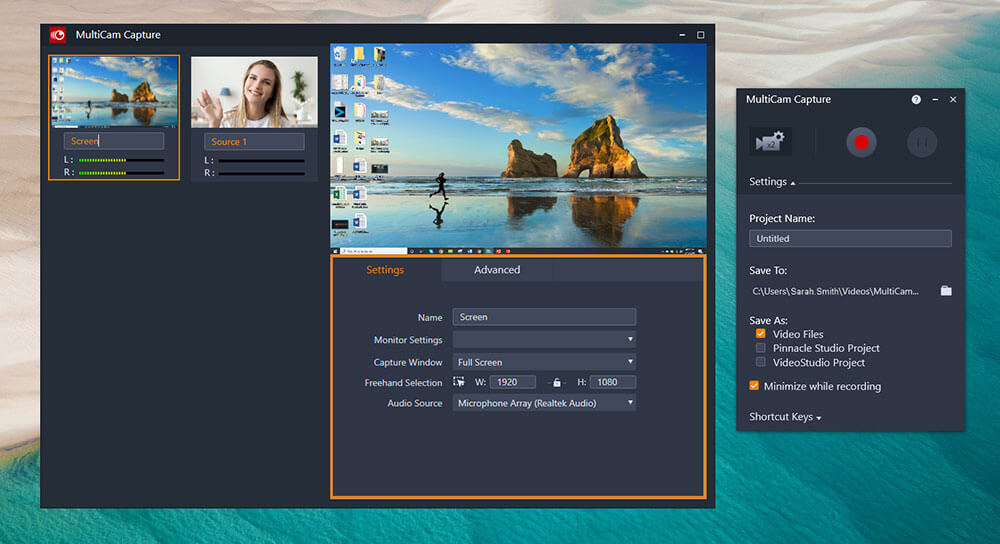
Task: Click the width field showing 1920
Action: tap(513, 382)
